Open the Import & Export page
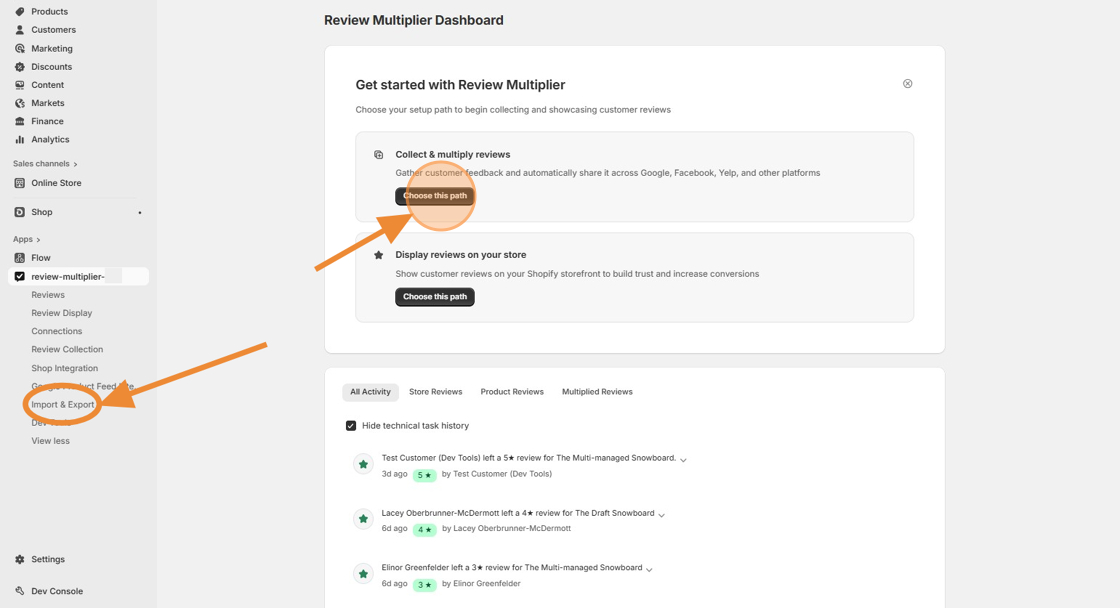1120x608 pixels. click(63, 404)
